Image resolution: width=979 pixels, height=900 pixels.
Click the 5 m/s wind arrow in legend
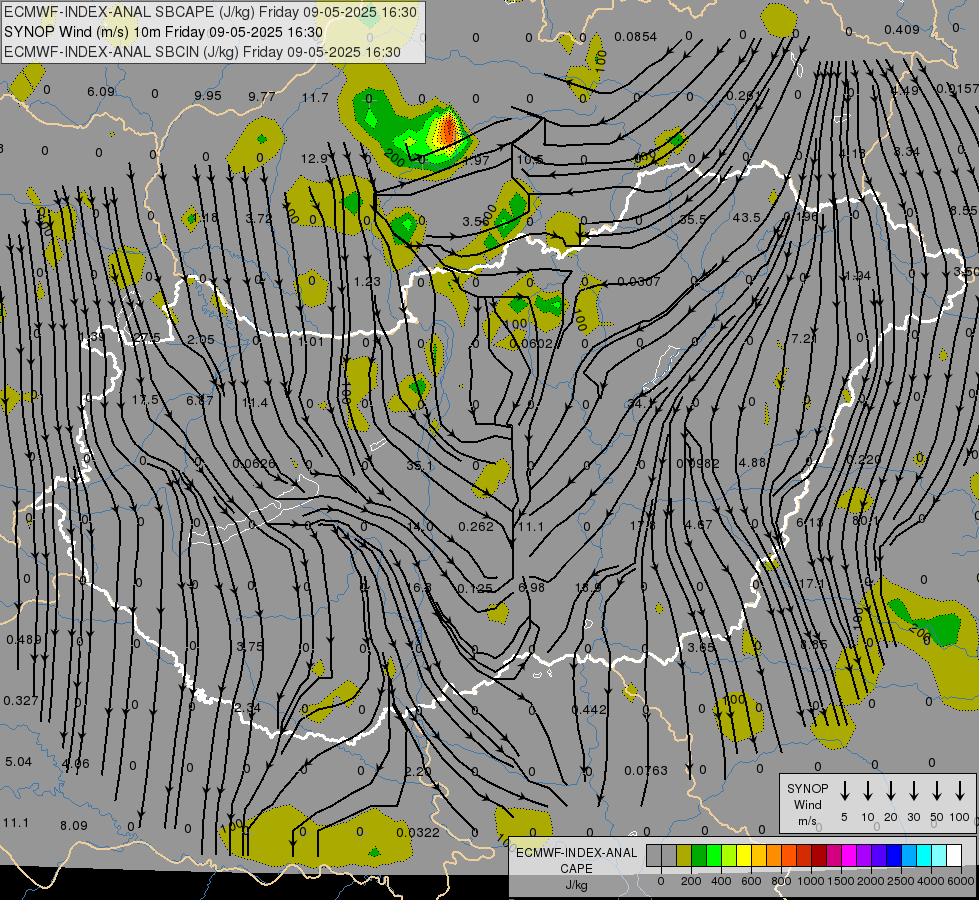(x=844, y=791)
